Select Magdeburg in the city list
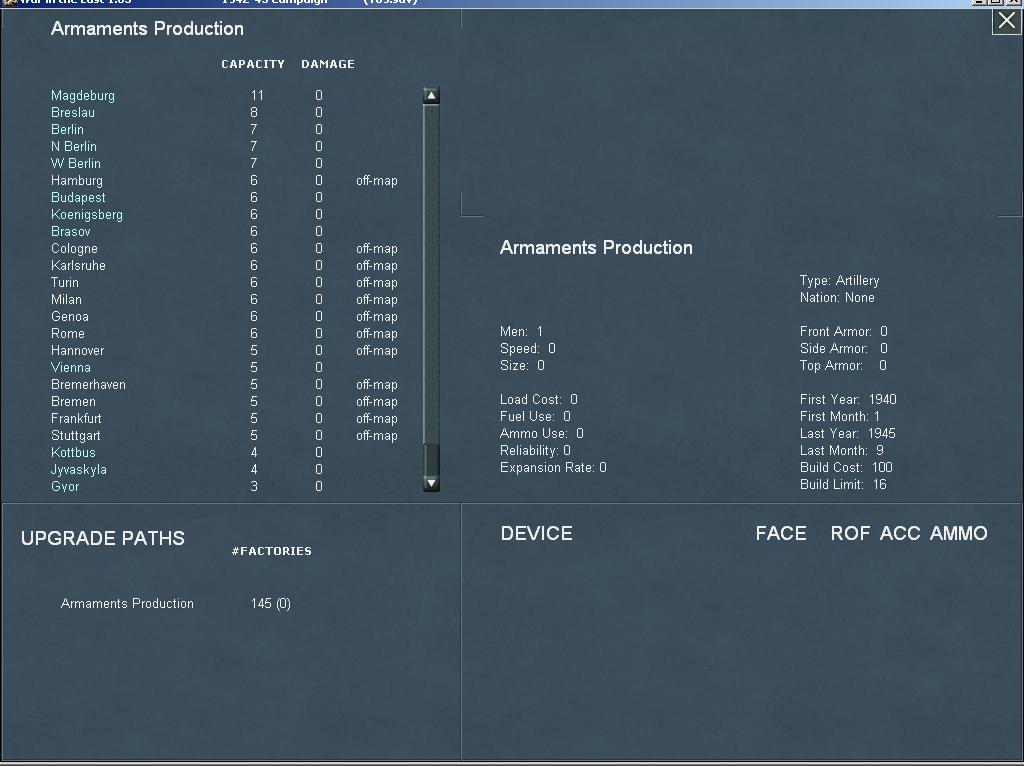The height and width of the screenshot is (766, 1024). [83, 95]
